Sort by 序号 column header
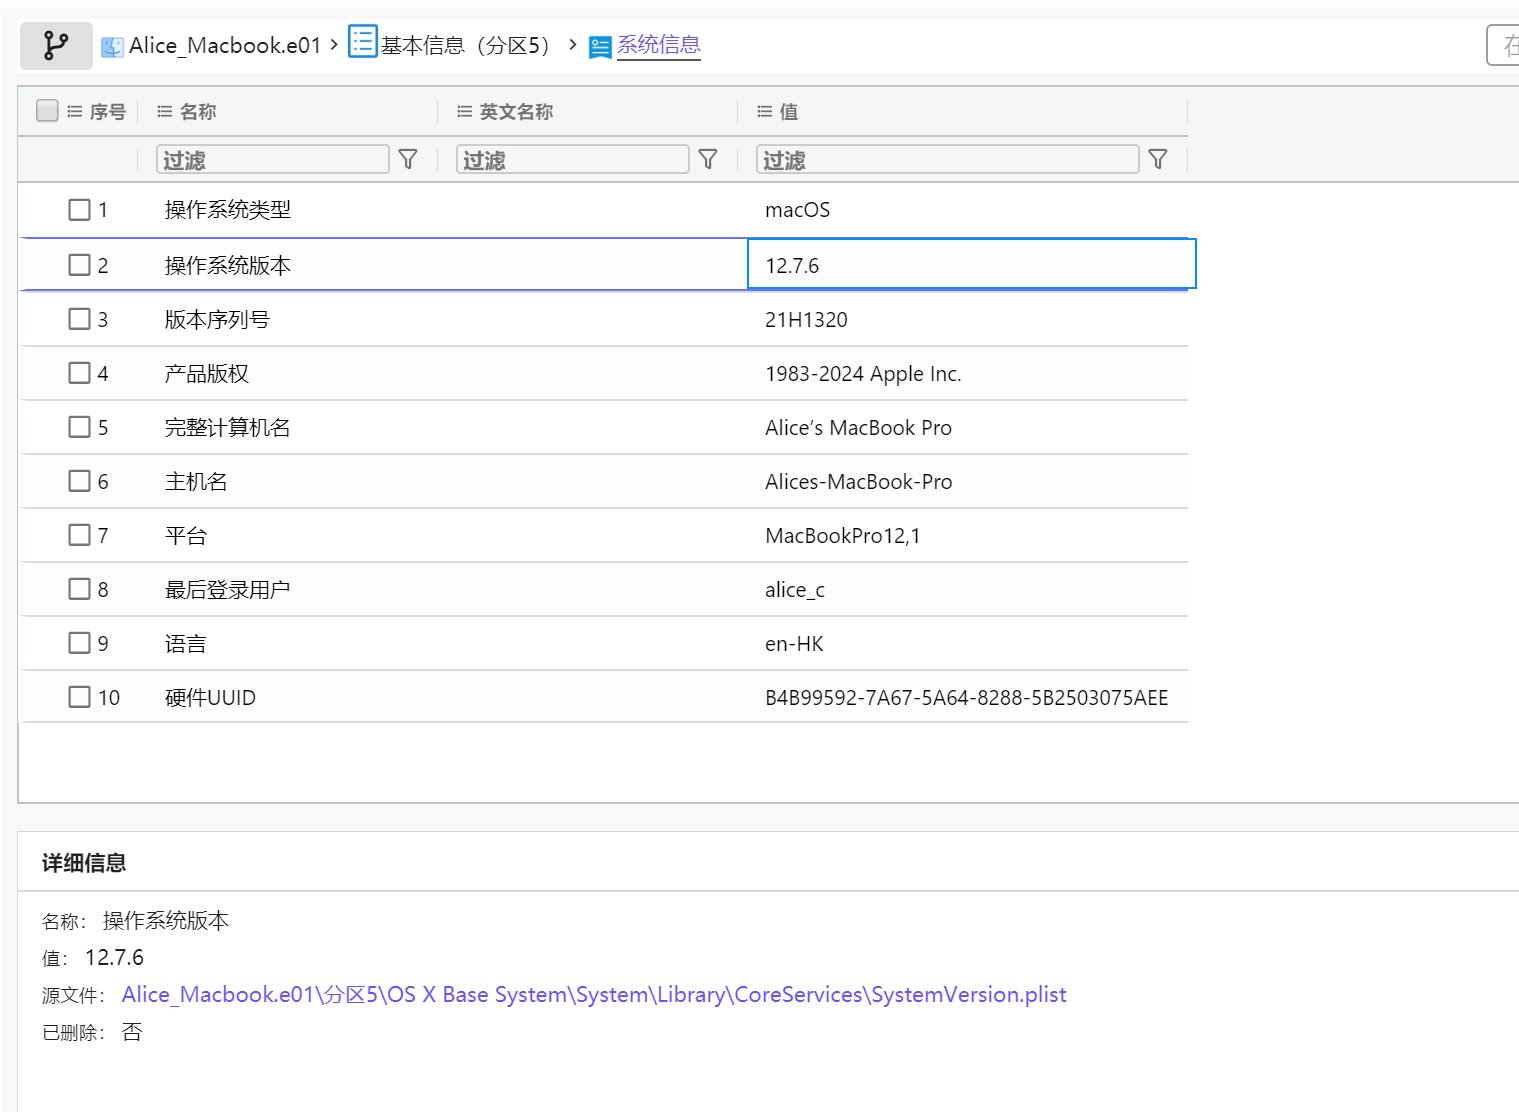This screenshot has width=1519, height=1112. coord(108,112)
